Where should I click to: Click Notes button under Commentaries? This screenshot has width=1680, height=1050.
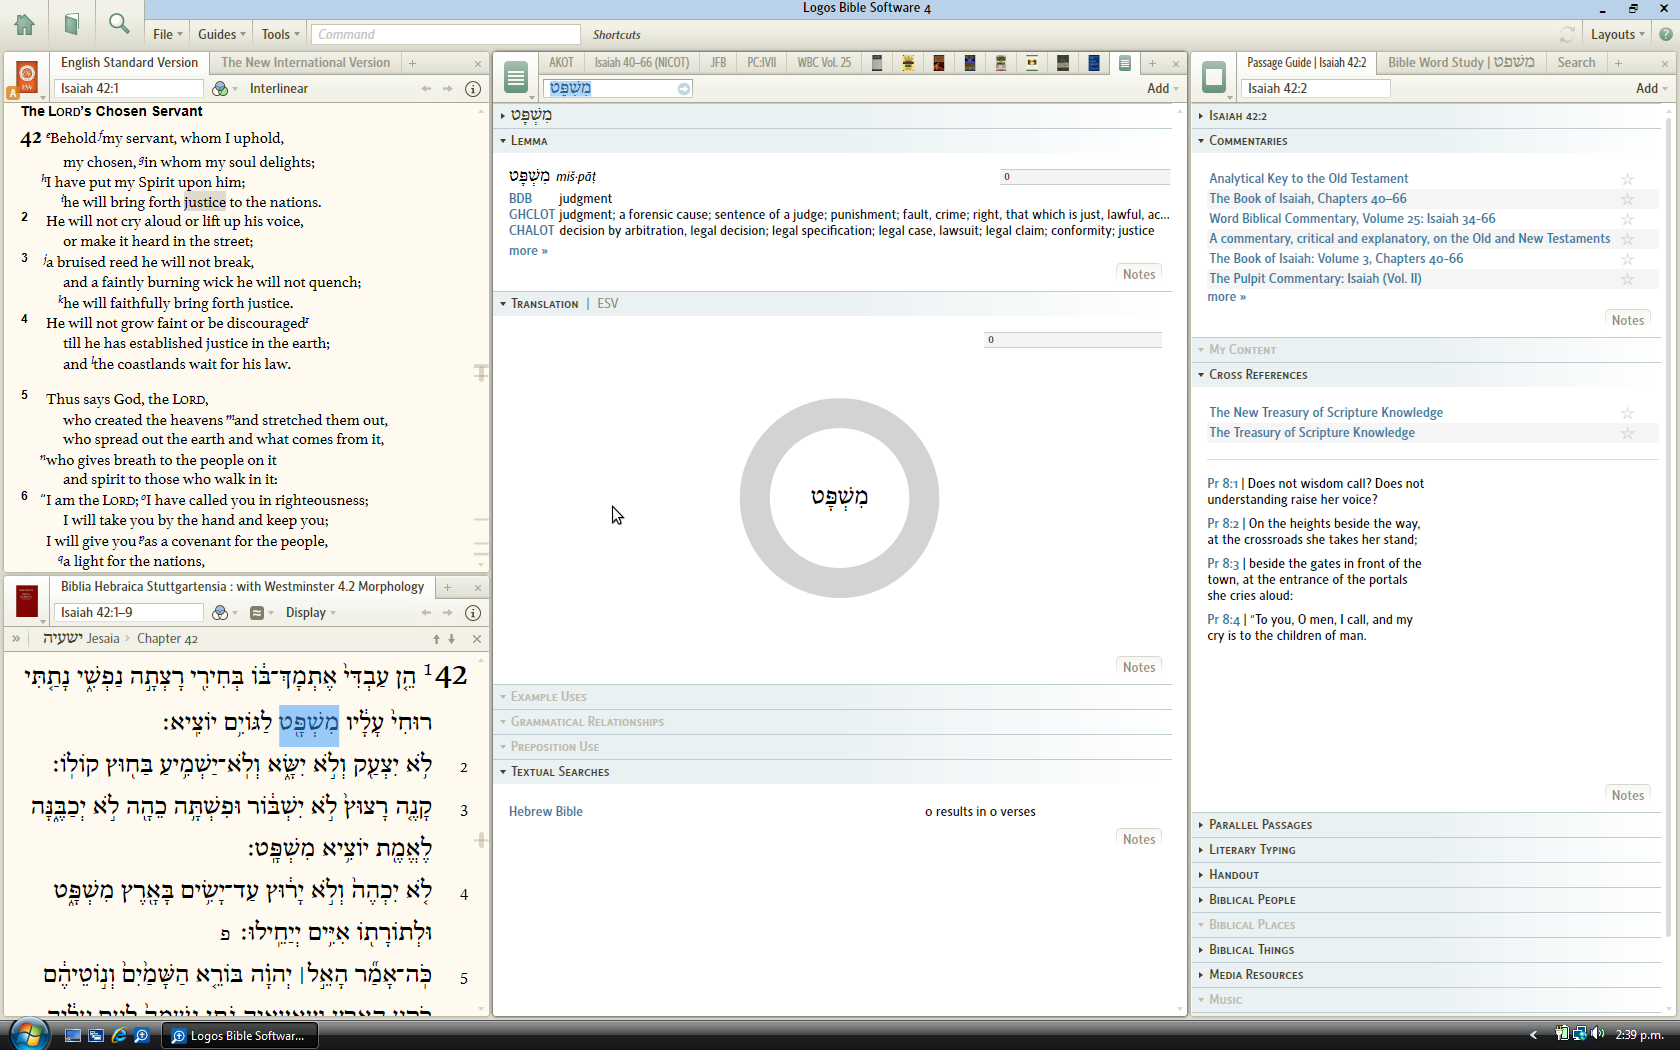coord(1628,320)
